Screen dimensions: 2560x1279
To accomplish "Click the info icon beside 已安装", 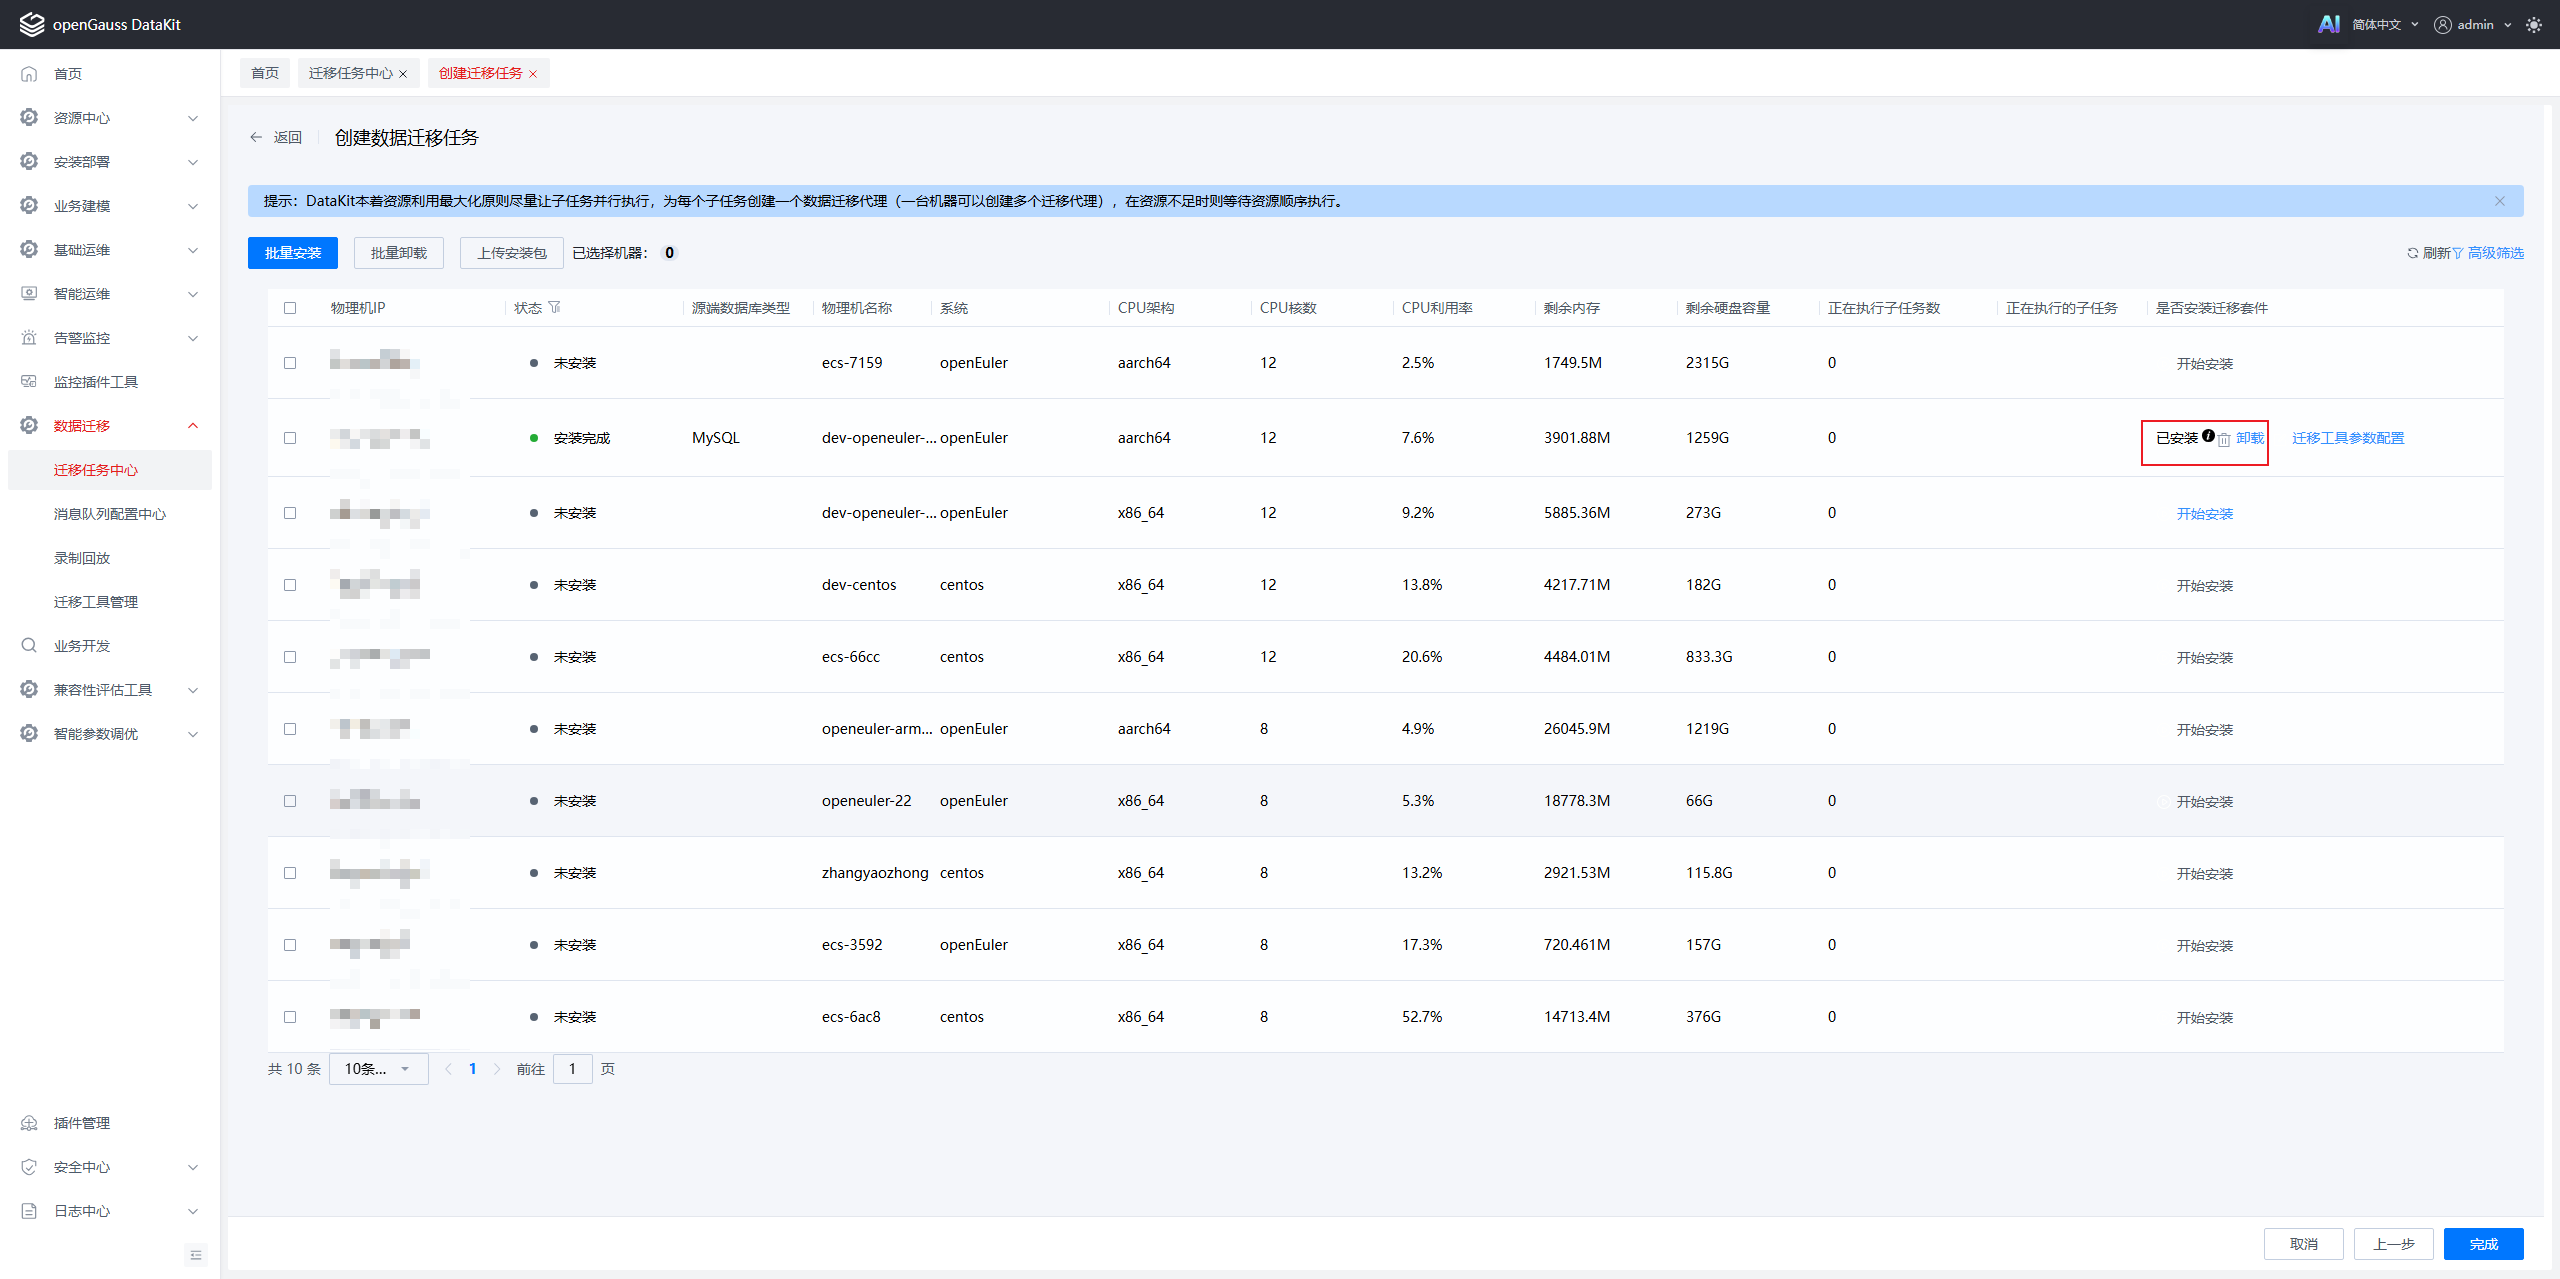I will [x=2208, y=436].
